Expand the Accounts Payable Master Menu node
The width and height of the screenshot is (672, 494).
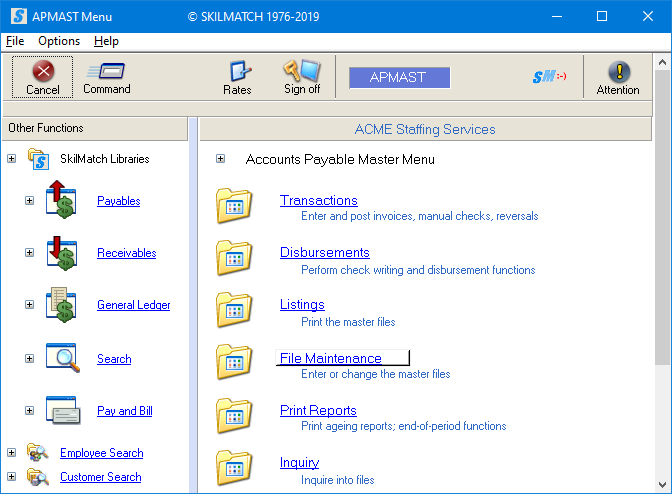click(x=220, y=159)
